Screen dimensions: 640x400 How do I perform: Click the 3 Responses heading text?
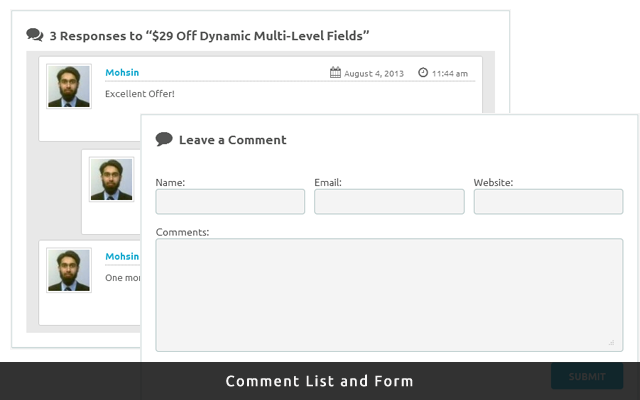pos(209,36)
